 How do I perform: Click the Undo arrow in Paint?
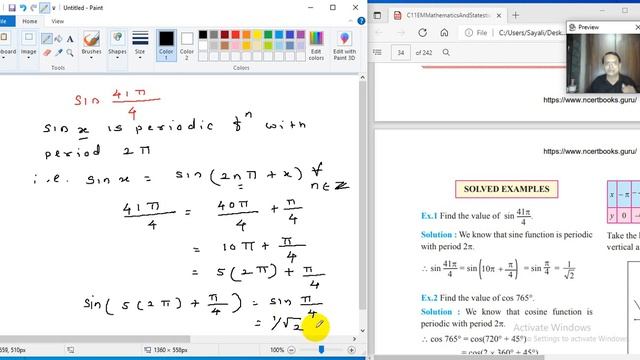click(x=23, y=8)
